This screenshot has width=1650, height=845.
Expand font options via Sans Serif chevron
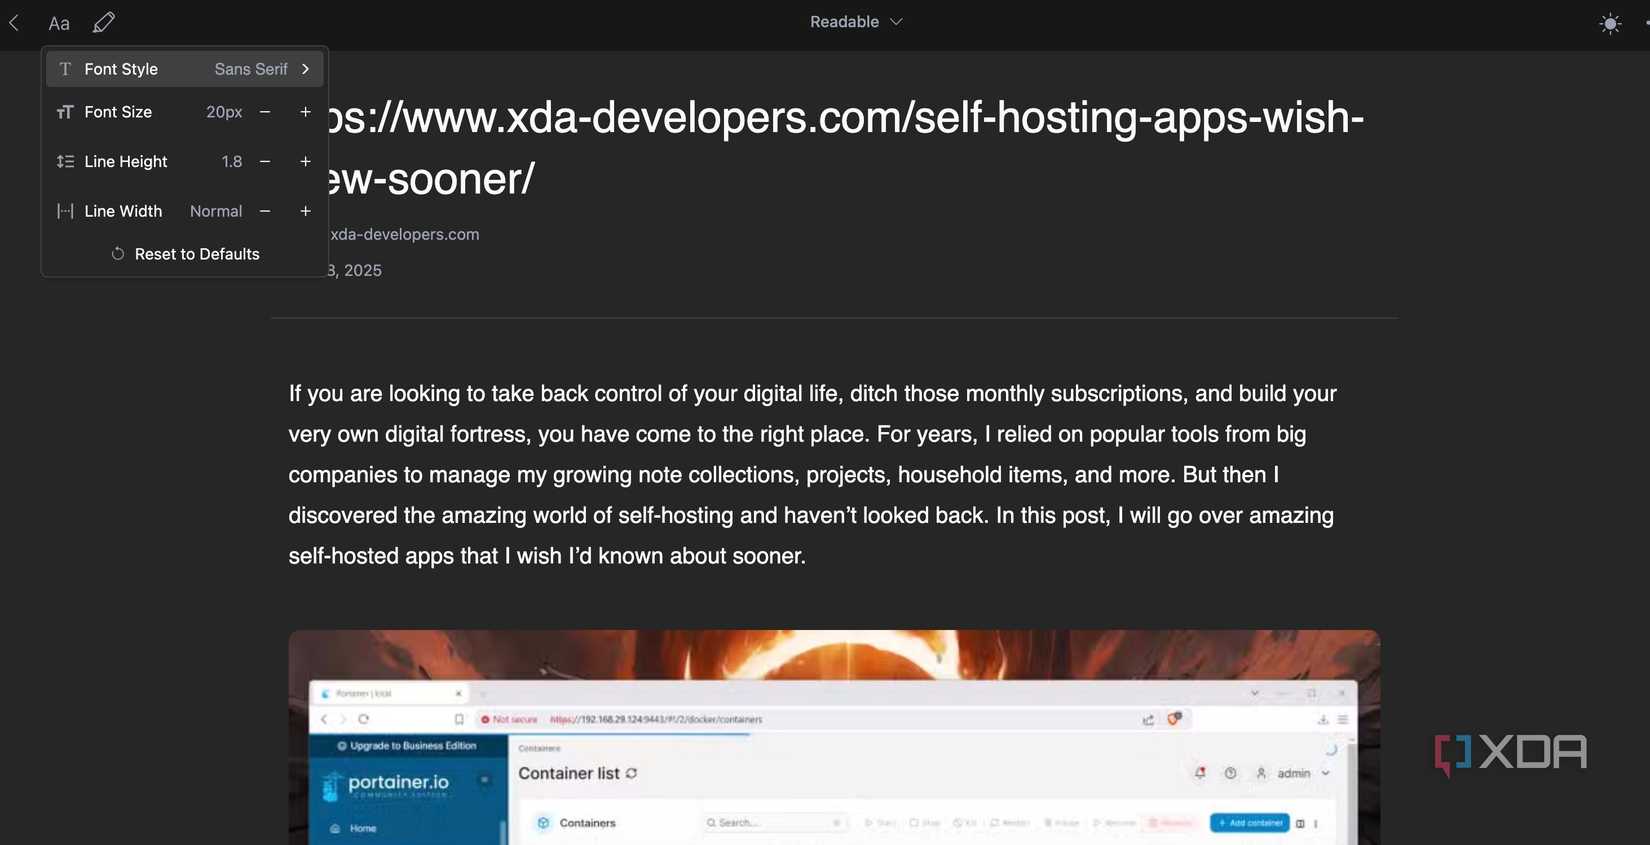(306, 69)
